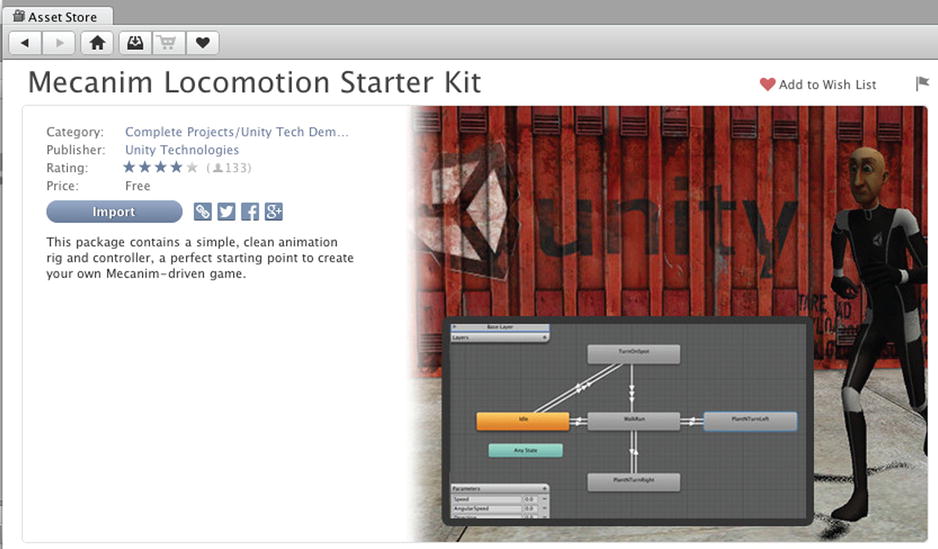Open the shopping cart
This screenshot has height=549, width=938.
click(x=168, y=43)
